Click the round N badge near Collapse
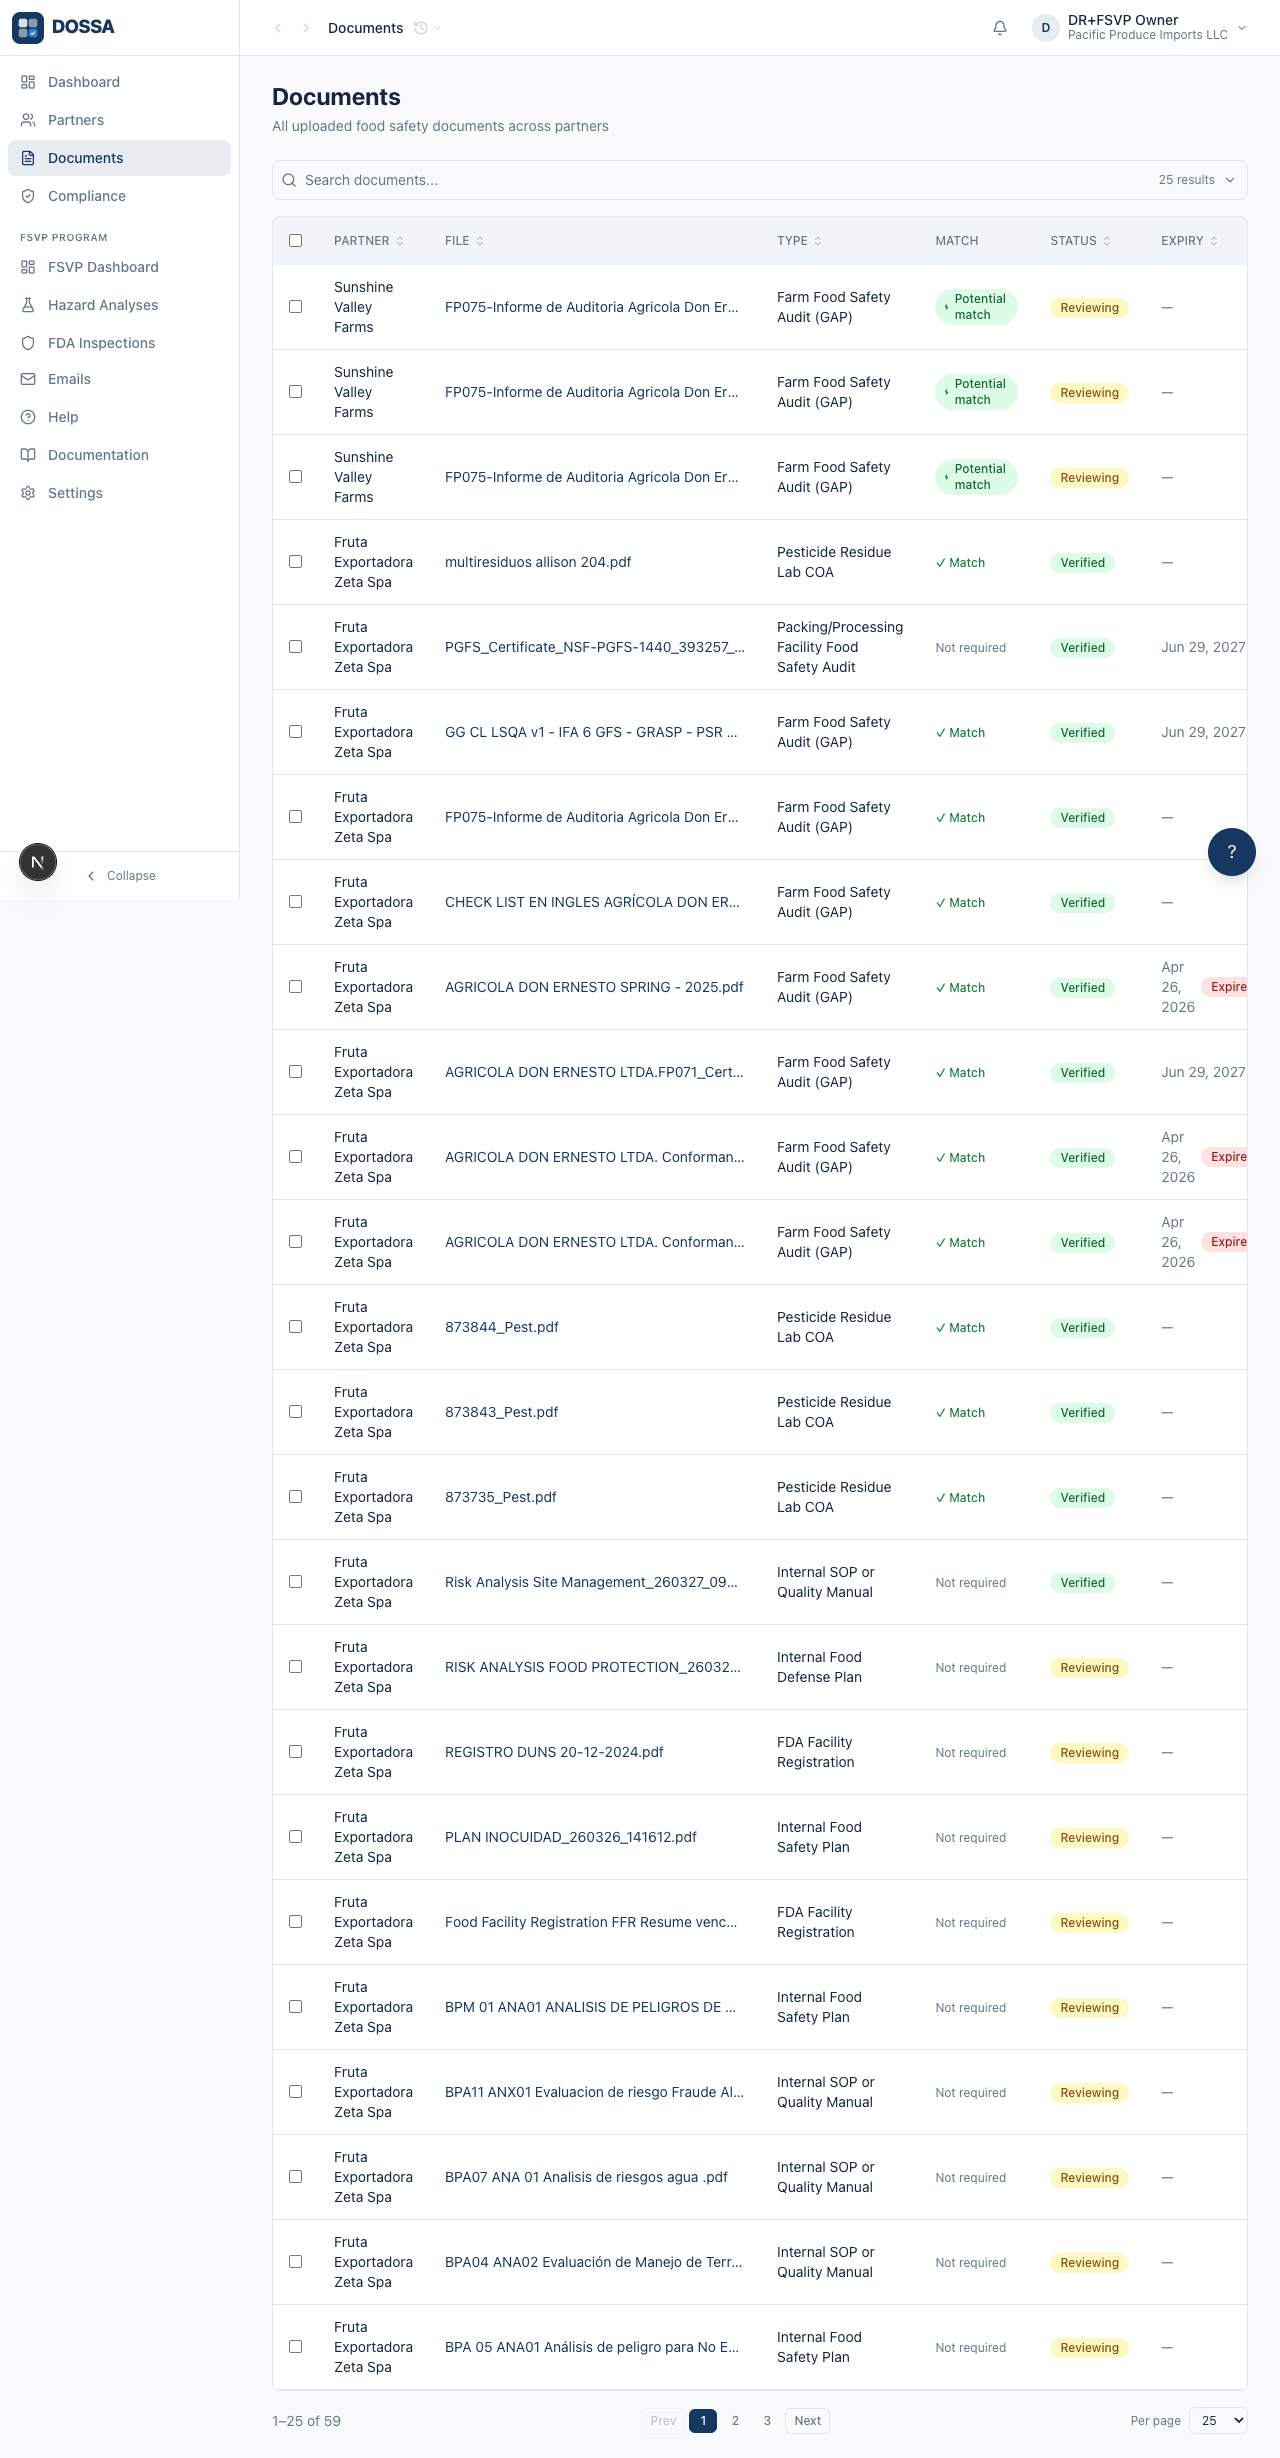 (38, 862)
